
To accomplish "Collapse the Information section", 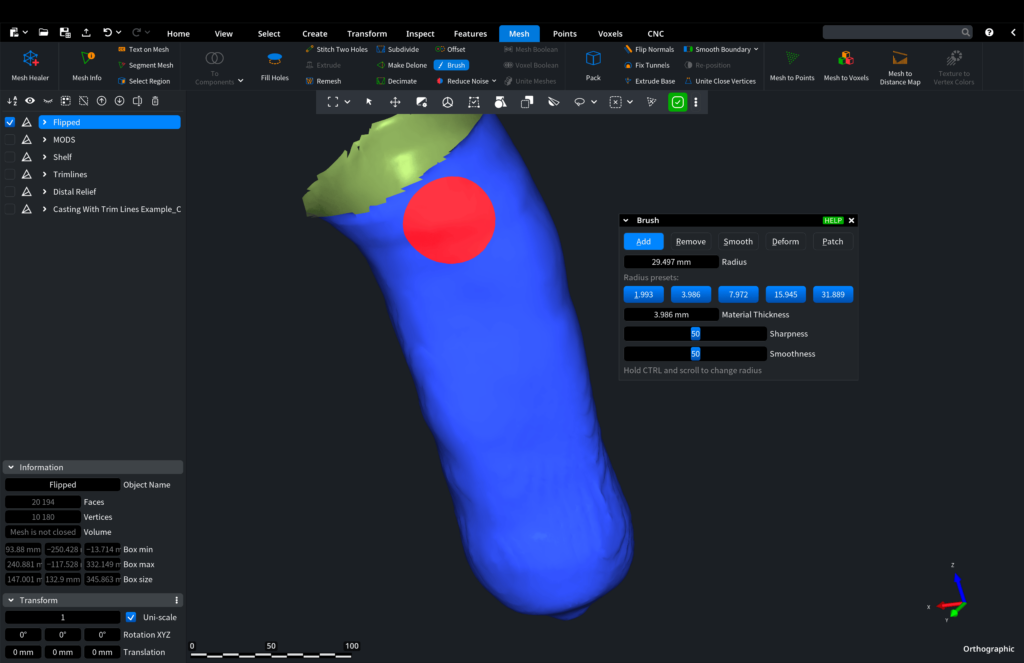I will pyautogui.click(x=10, y=467).
